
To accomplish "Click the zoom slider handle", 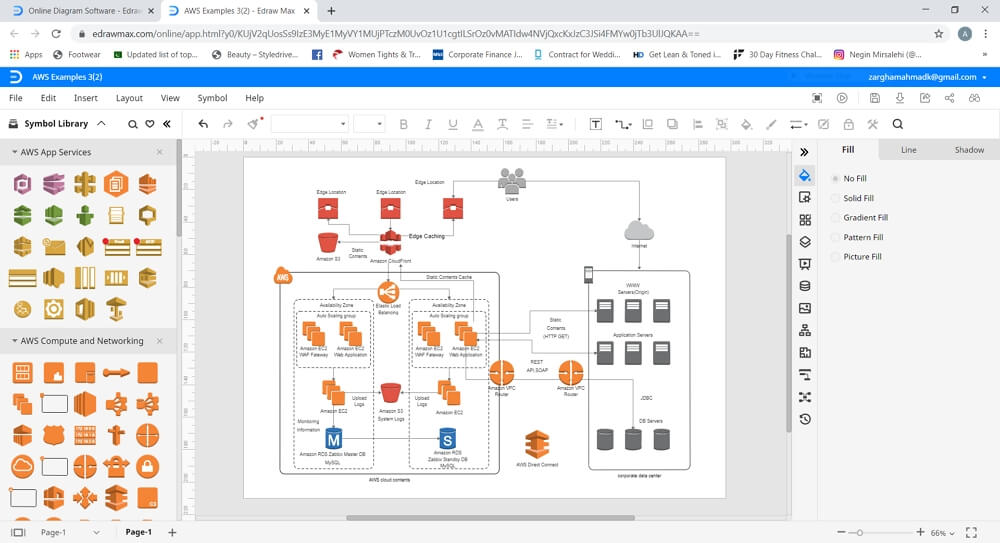I will pyautogui.click(x=860, y=532).
